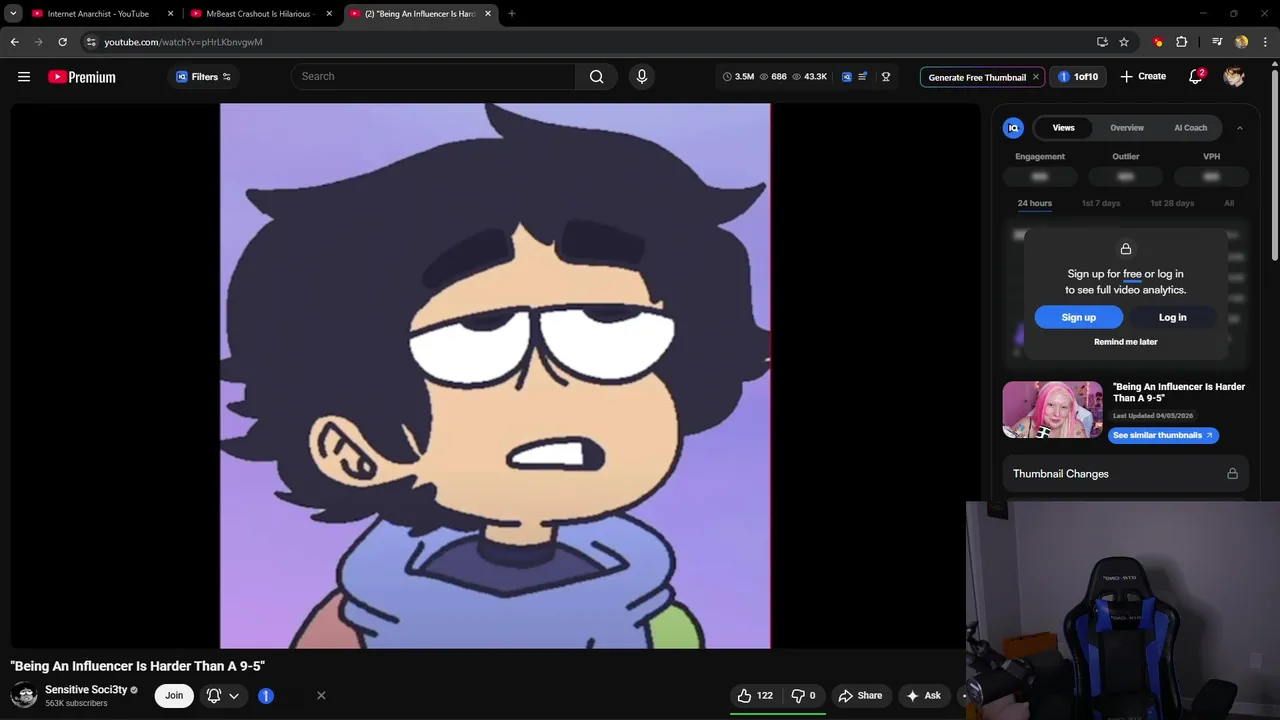Screen dimensions: 1280x720
Task: Expand the locked Thumbnail Changes section
Action: [x=1125, y=474]
